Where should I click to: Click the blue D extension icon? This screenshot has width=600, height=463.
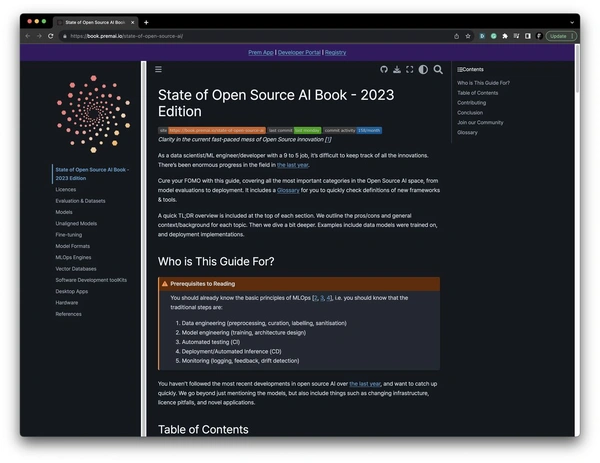coord(482,36)
